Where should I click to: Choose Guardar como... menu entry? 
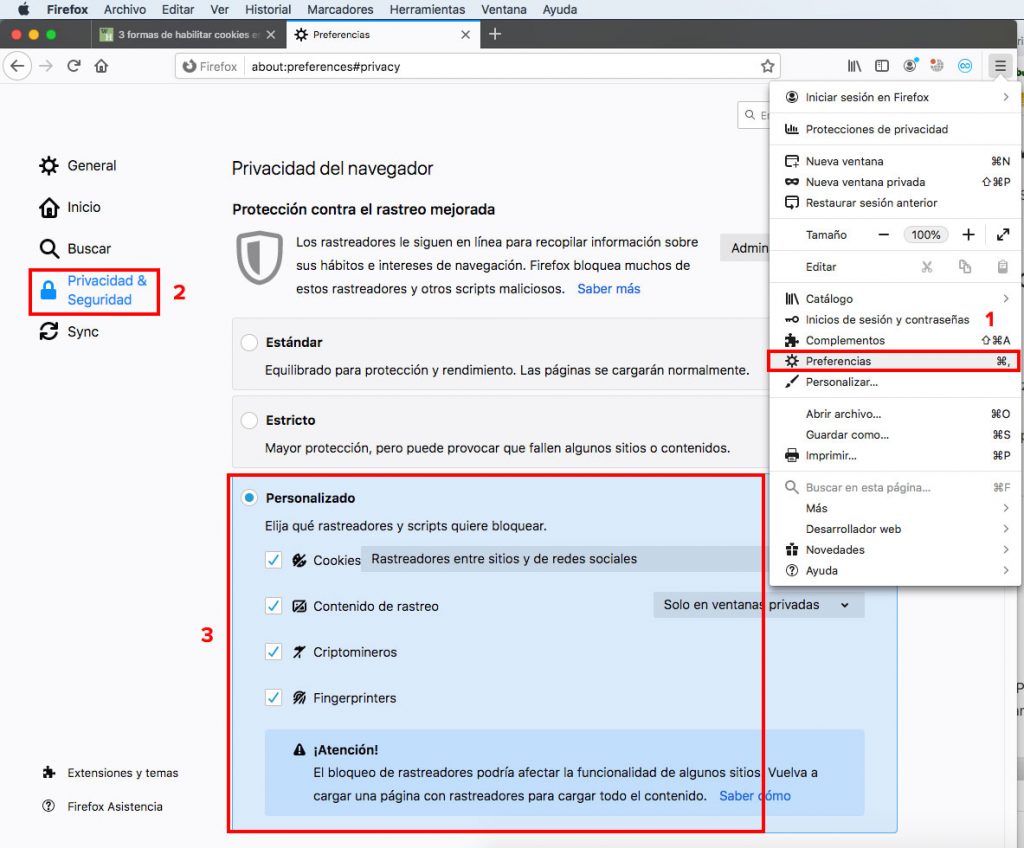(895, 435)
